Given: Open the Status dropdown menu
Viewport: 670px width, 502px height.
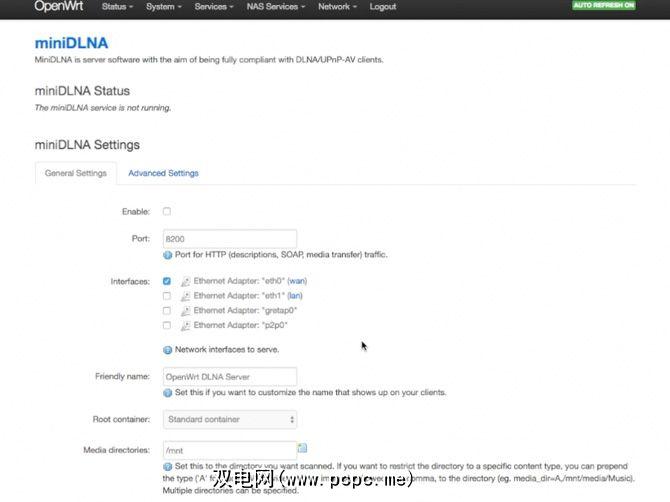Looking at the screenshot, I should (118, 7).
